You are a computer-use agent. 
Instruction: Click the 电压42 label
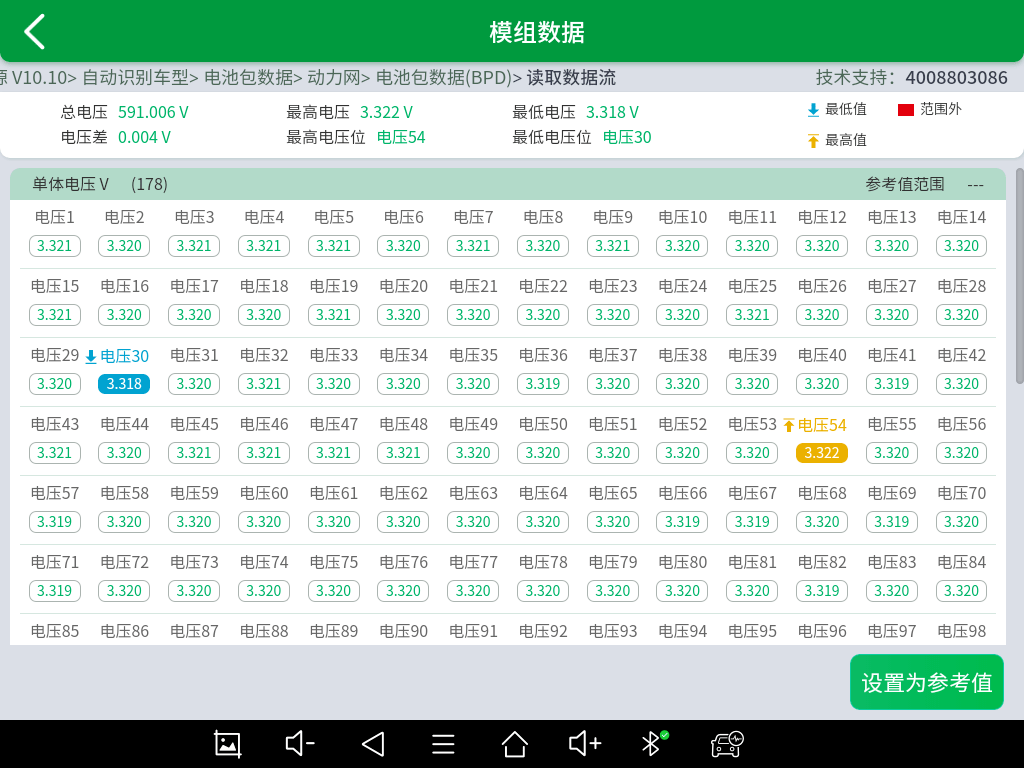961,356
